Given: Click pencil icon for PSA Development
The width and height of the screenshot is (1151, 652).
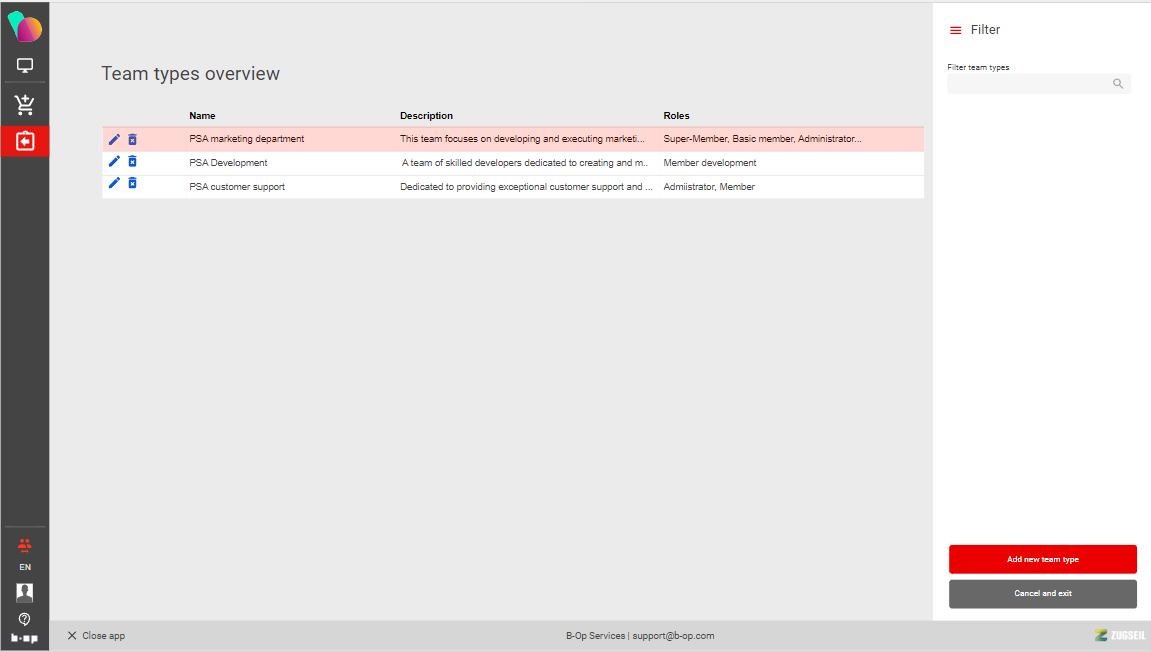Looking at the screenshot, I should tap(114, 161).
